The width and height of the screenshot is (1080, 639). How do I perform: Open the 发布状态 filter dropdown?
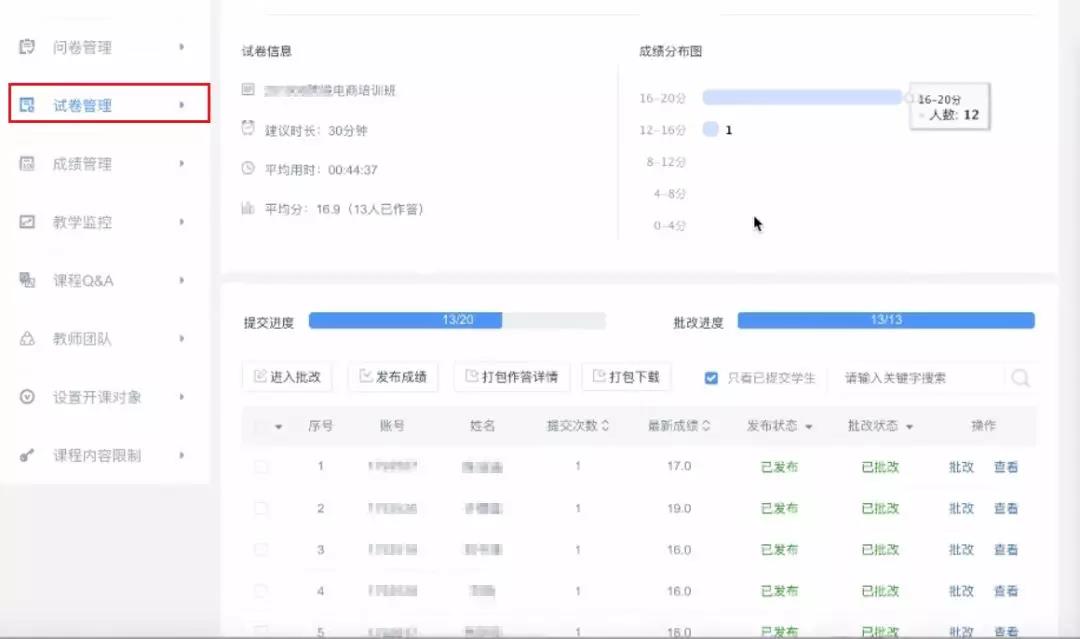pyautogui.click(x=809, y=427)
